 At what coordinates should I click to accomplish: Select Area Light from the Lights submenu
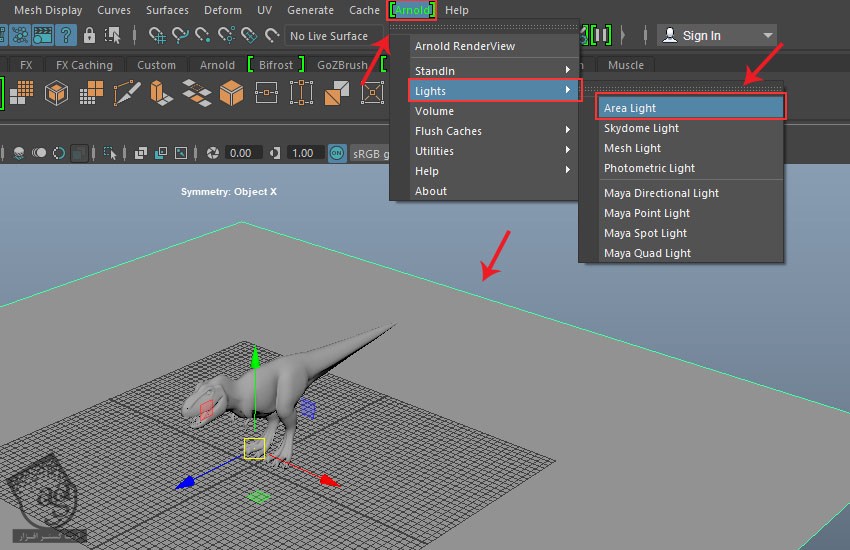(690, 108)
